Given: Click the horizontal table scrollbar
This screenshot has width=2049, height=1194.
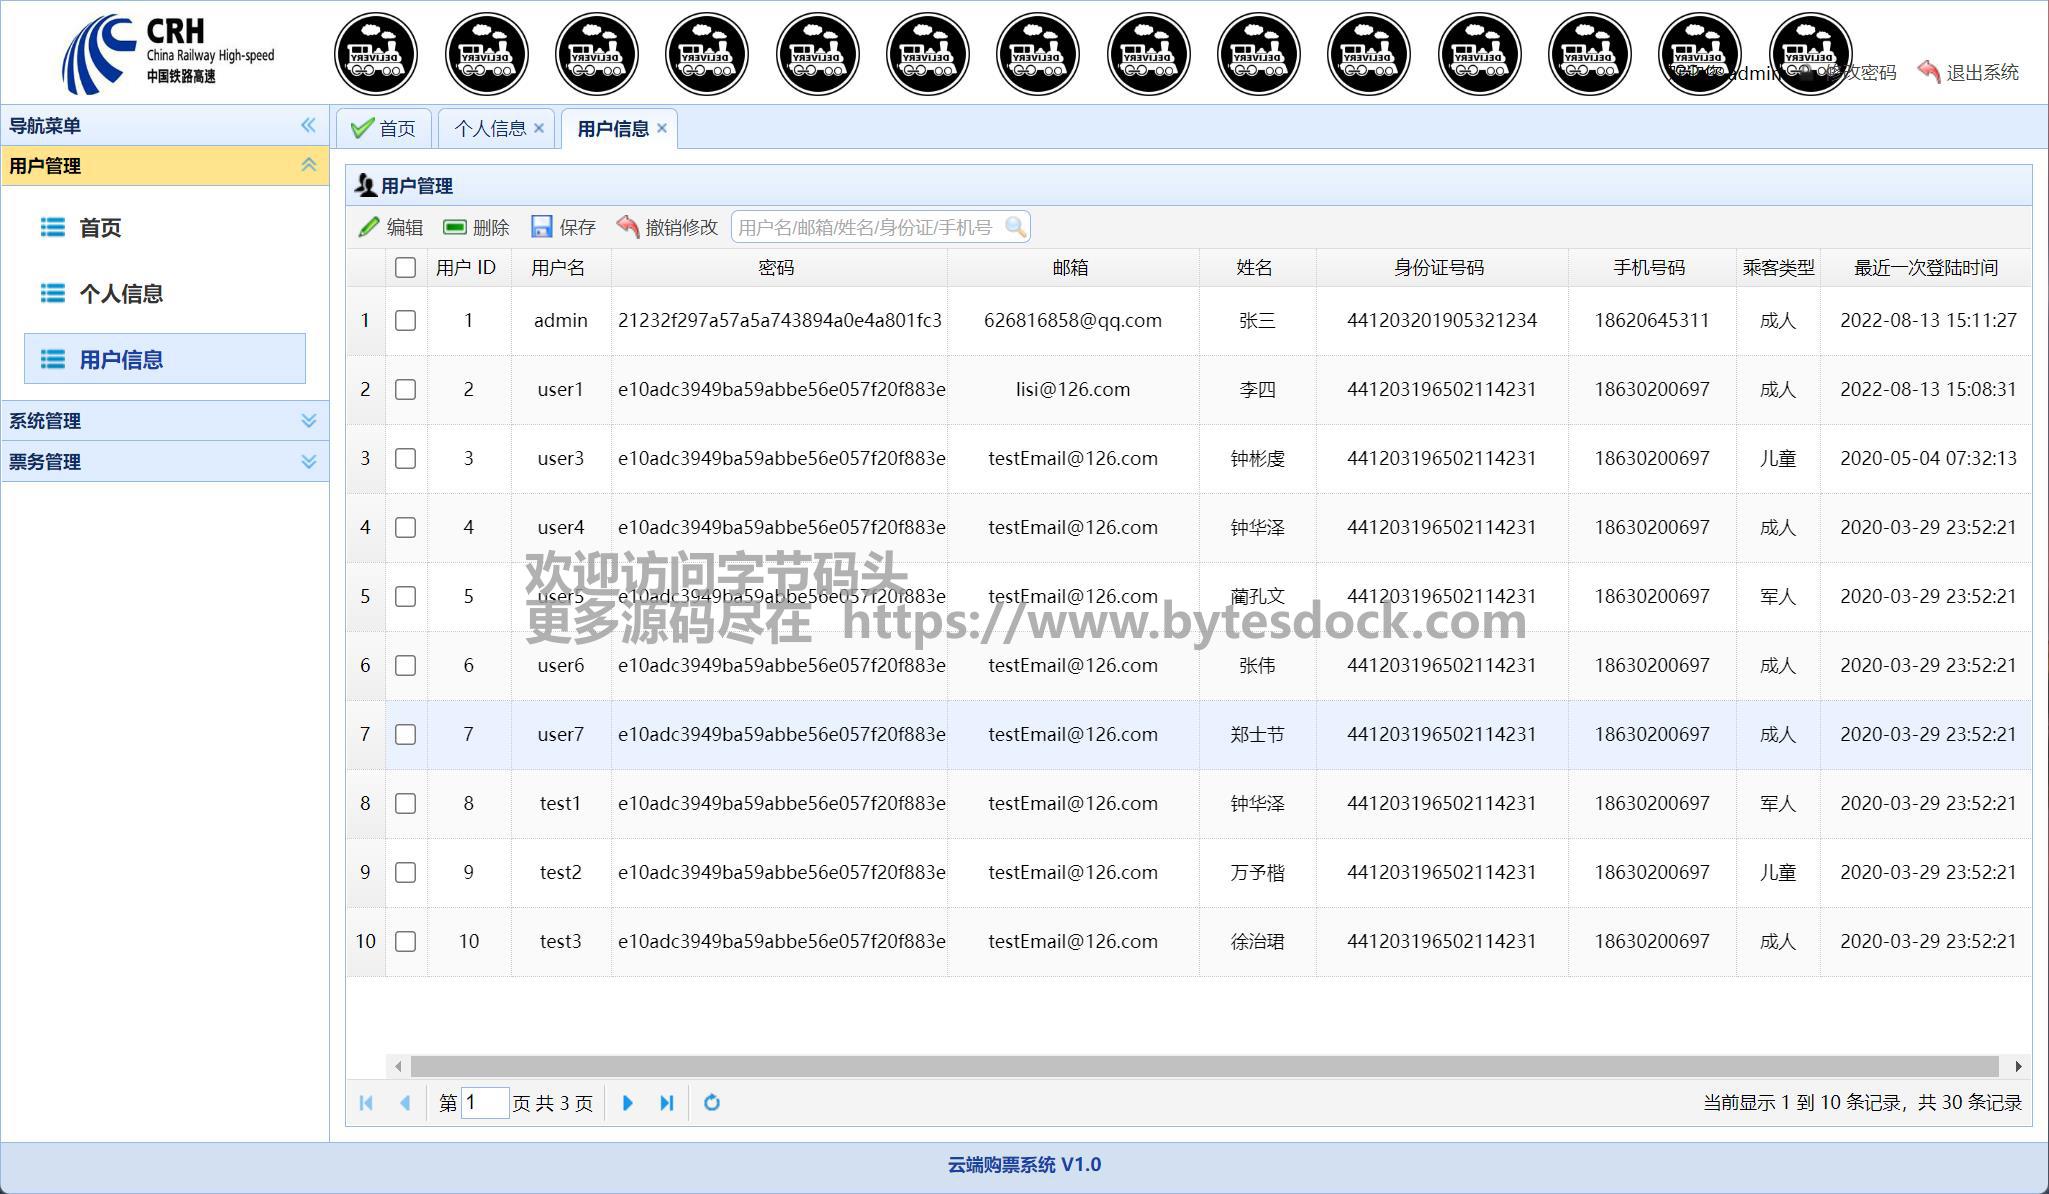Looking at the screenshot, I should pos(1200,1066).
